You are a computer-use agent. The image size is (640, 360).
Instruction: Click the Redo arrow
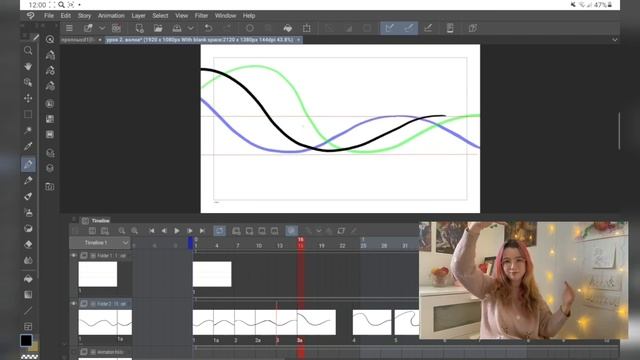[227, 28]
